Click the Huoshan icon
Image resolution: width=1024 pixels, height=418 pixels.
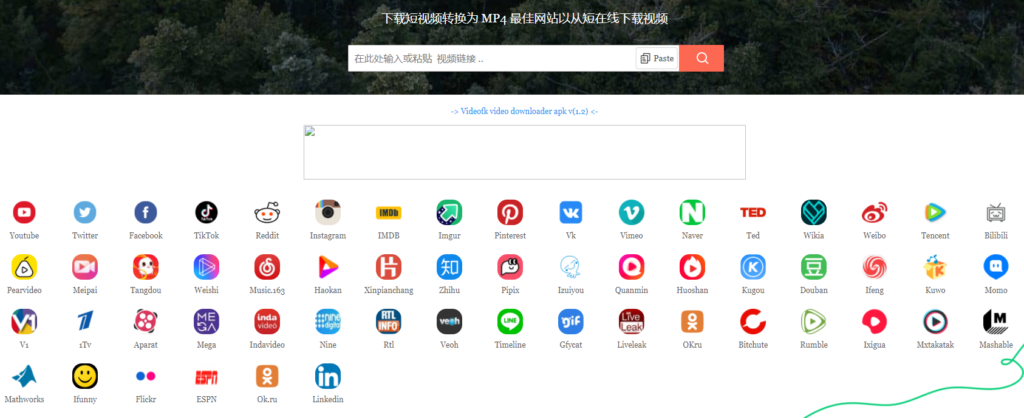(x=692, y=267)
